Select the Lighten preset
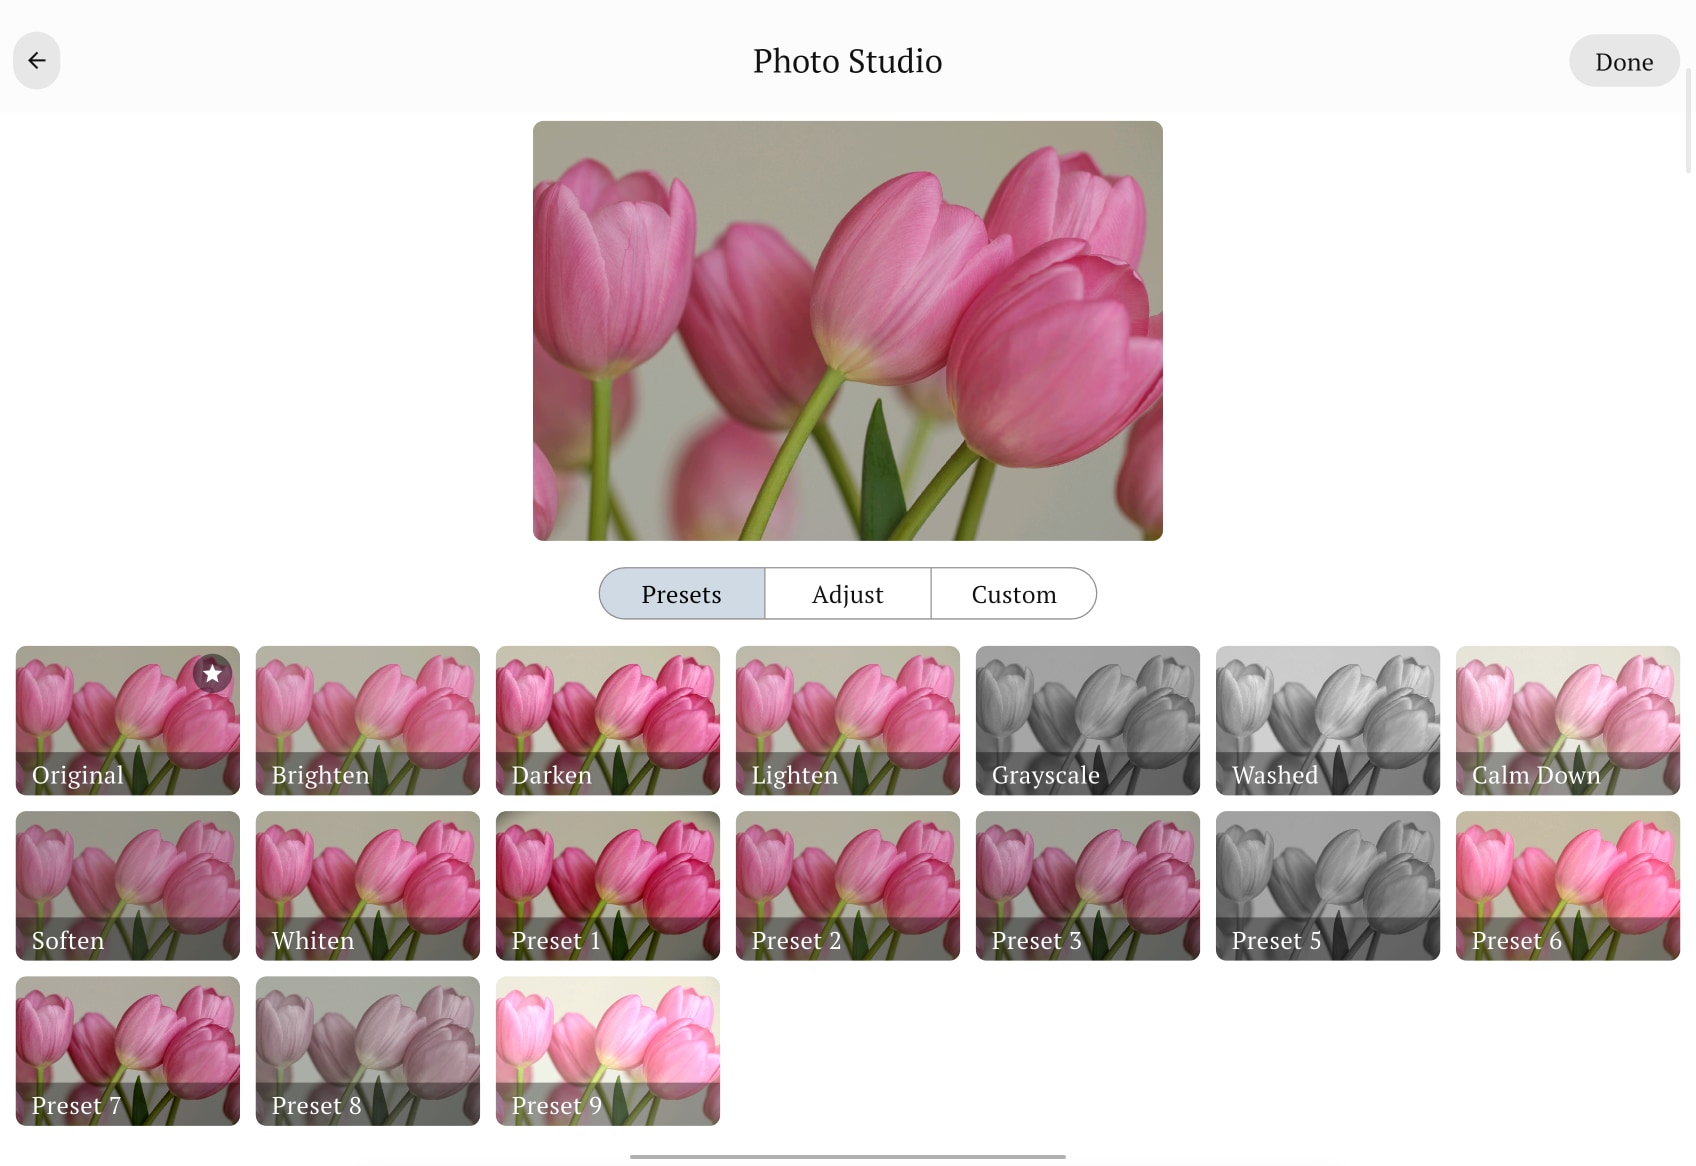 click(x=847, y=720)
